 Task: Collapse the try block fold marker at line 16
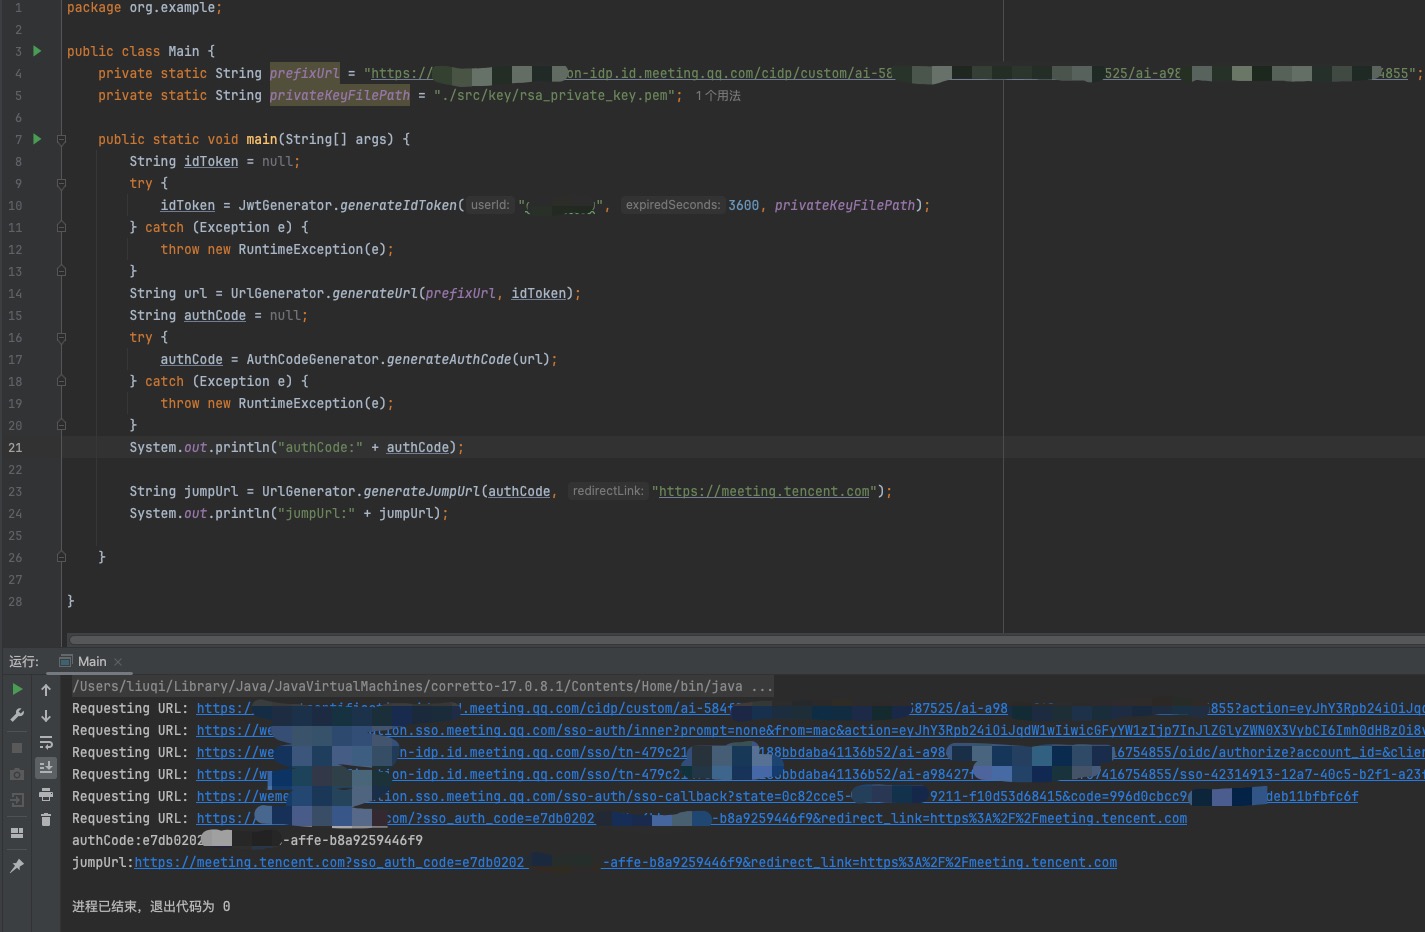point(61,337)
